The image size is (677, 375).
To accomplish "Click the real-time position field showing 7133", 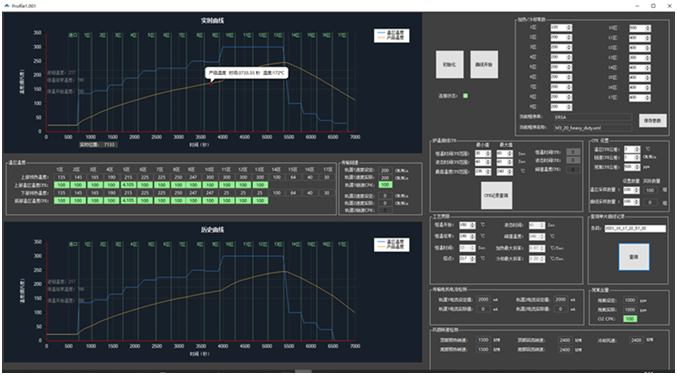I will point(109,145).
